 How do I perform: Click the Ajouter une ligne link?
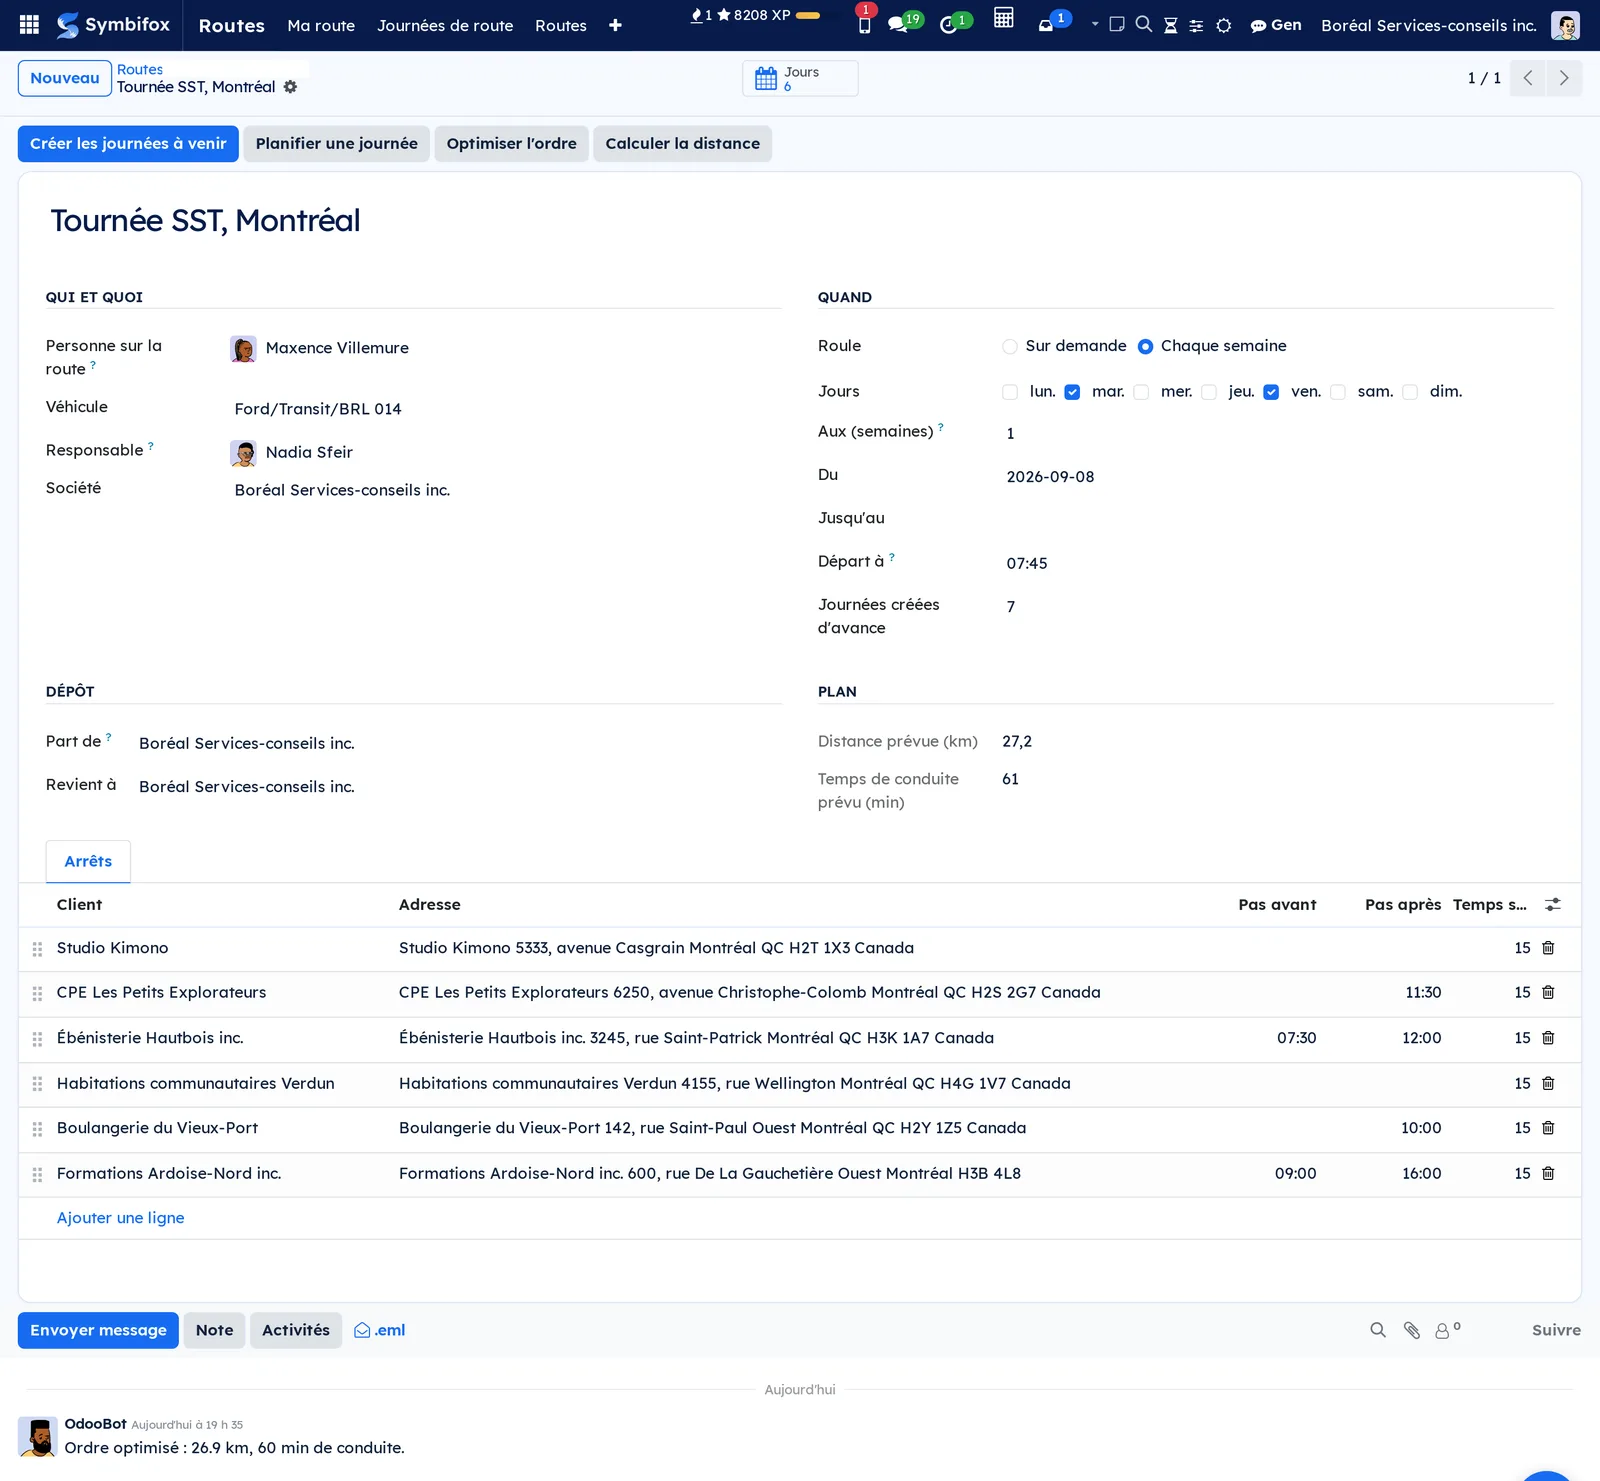click(121, 1218)
